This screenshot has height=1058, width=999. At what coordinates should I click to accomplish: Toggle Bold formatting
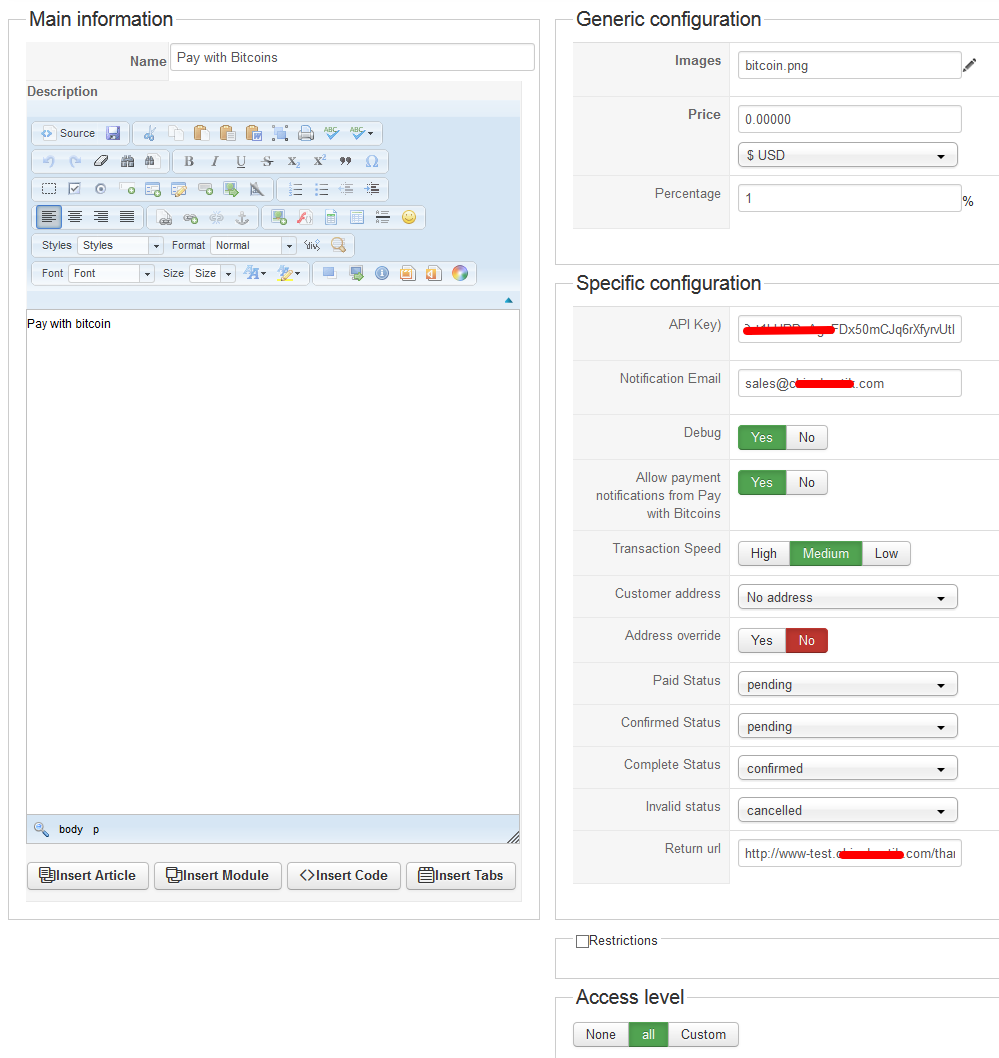pos(189,161)
